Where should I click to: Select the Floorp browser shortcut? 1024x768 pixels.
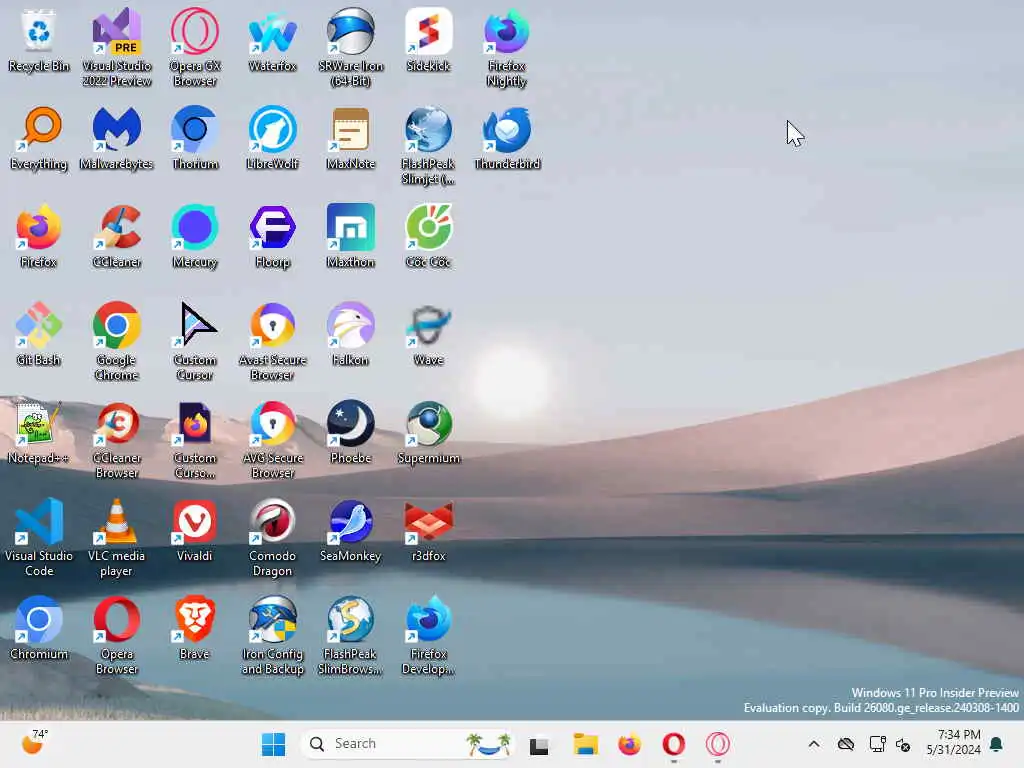click(272, 237)
